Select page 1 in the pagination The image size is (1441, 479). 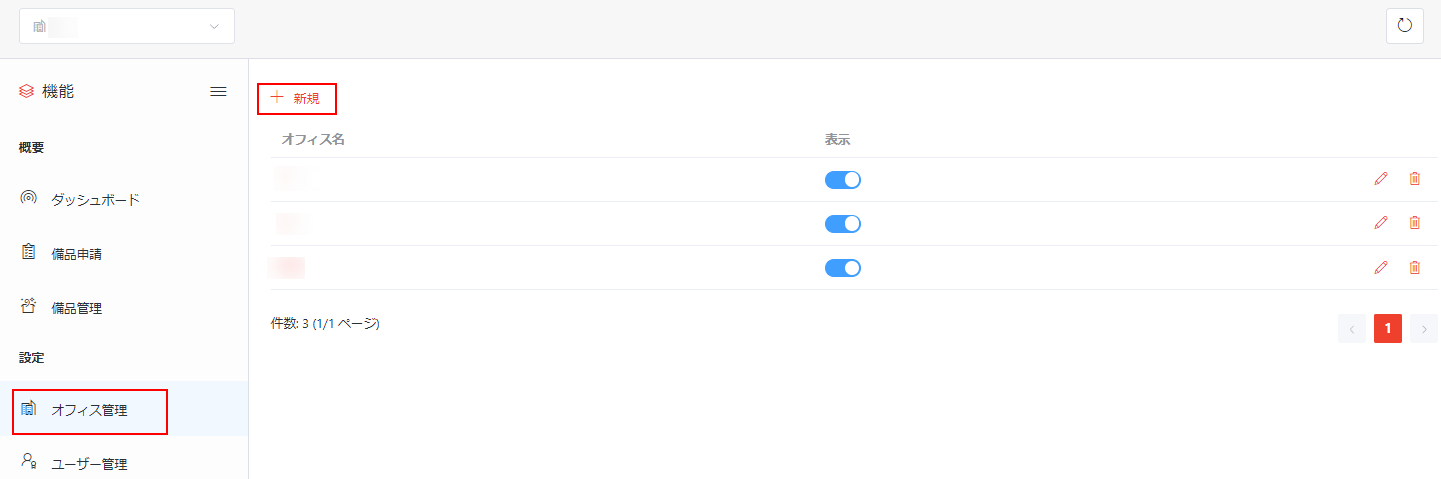[1388, 328]
